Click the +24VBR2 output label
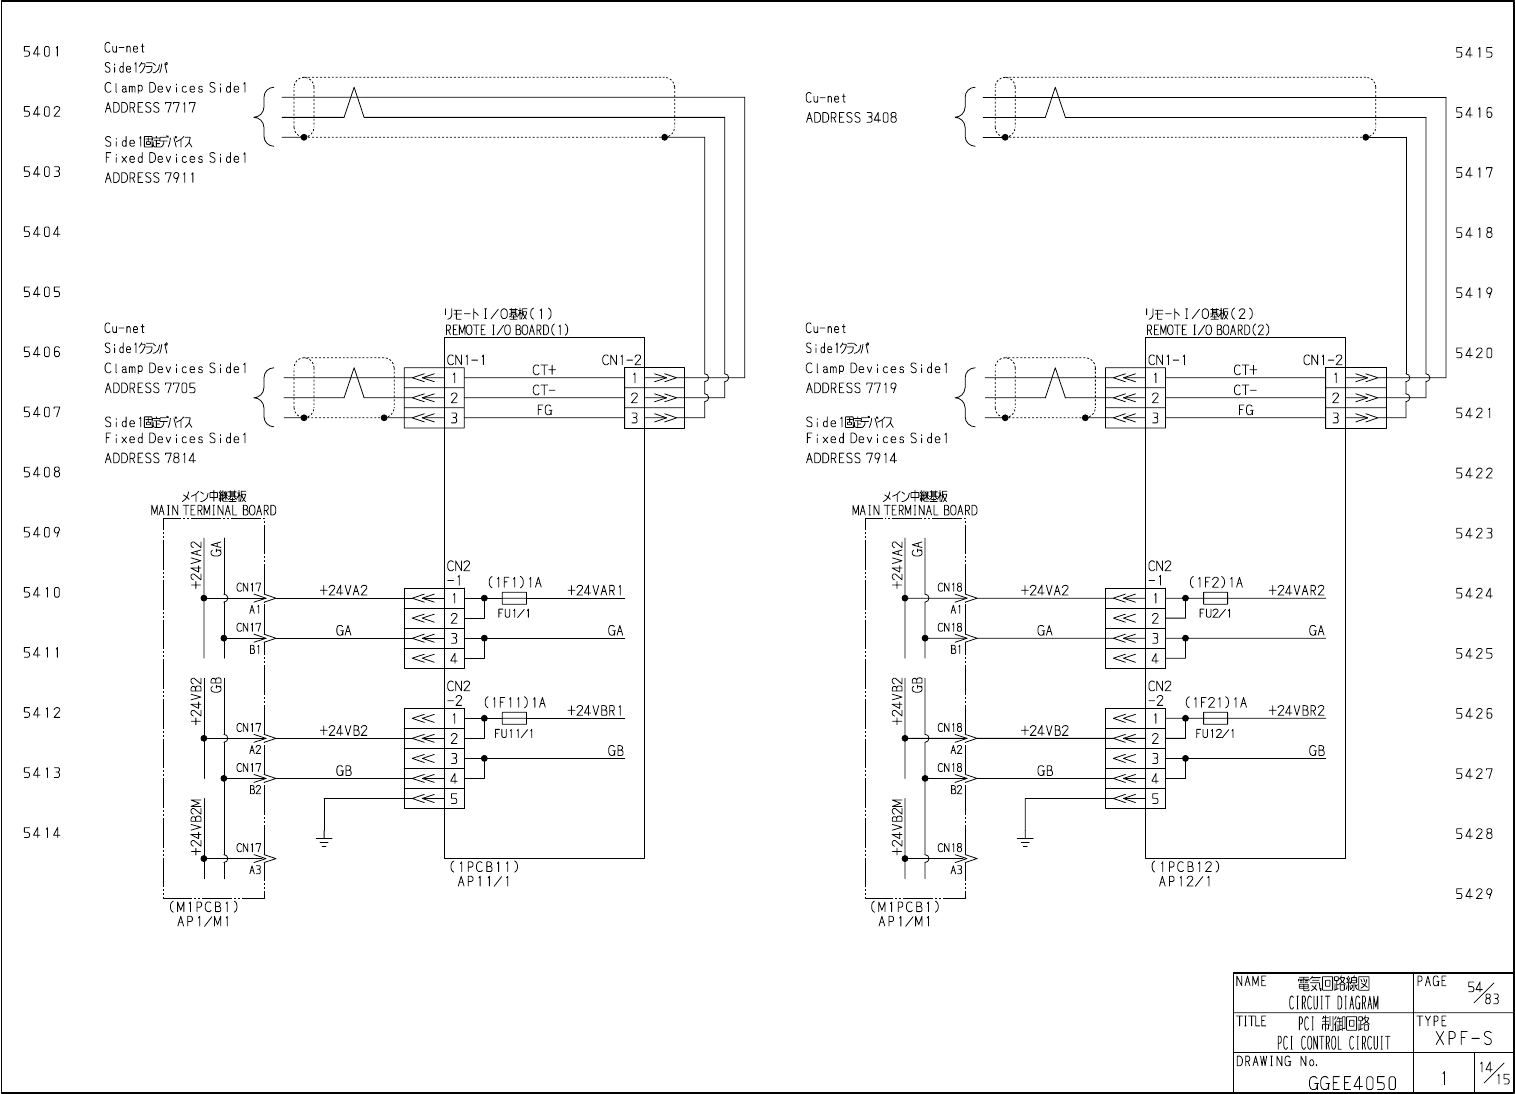This screenshot has height=1094, width=1515. [x=1296, y=711]
